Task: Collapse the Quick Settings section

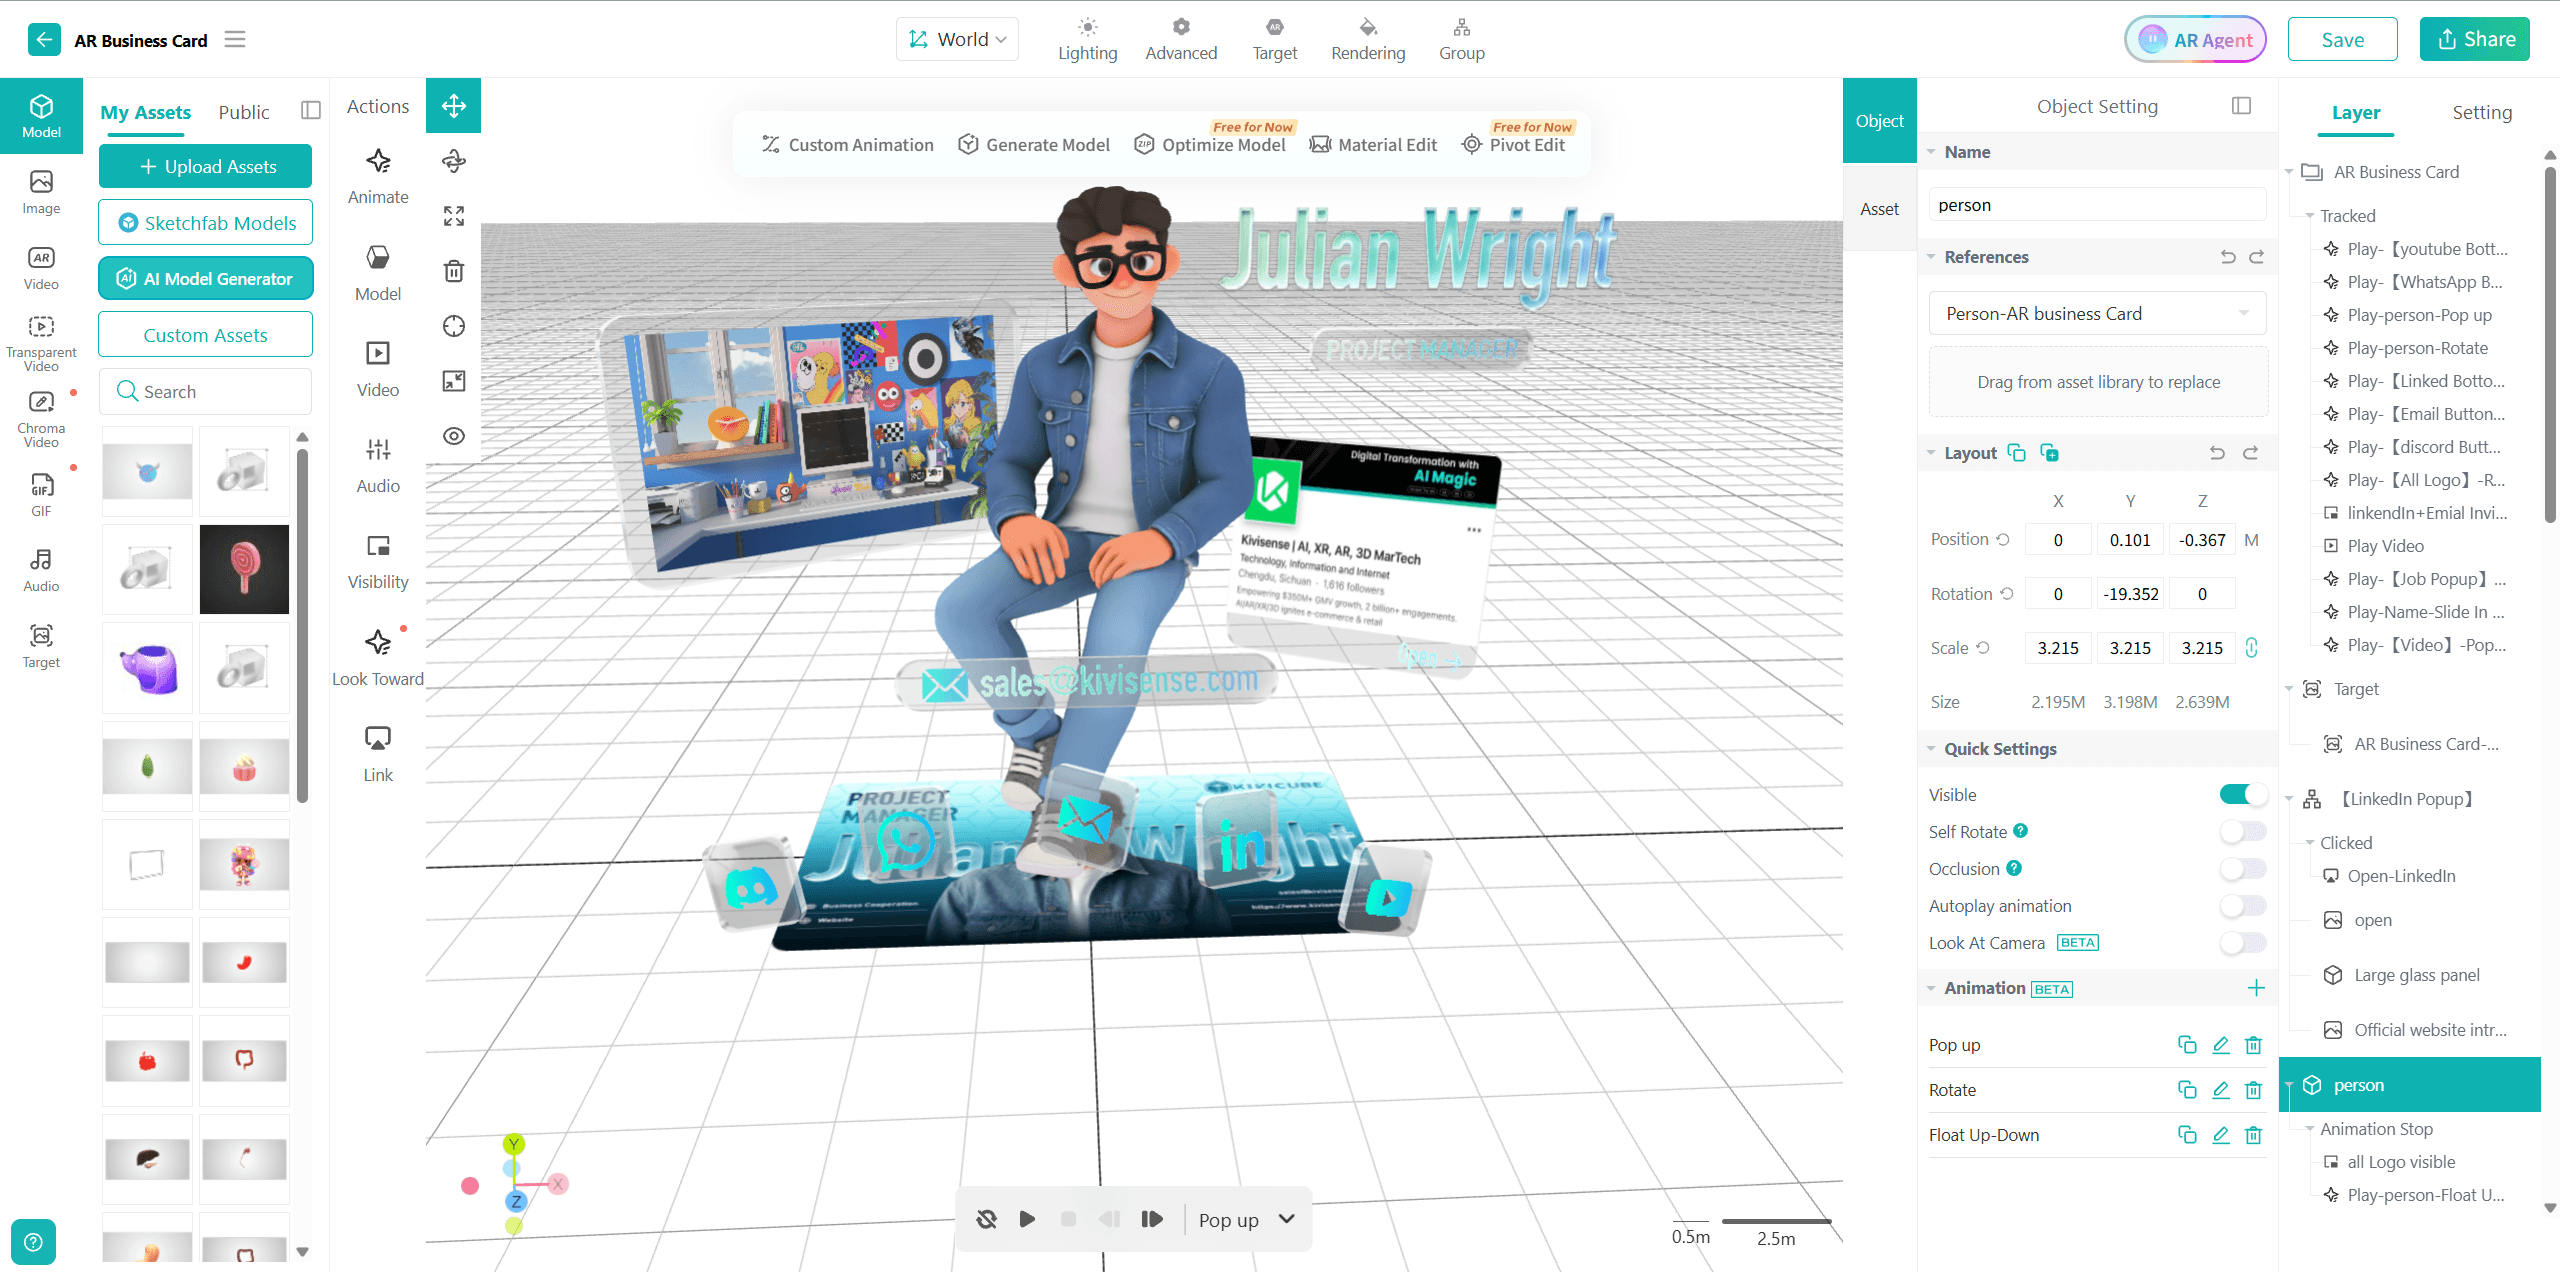Action: tap(1931, 749)
